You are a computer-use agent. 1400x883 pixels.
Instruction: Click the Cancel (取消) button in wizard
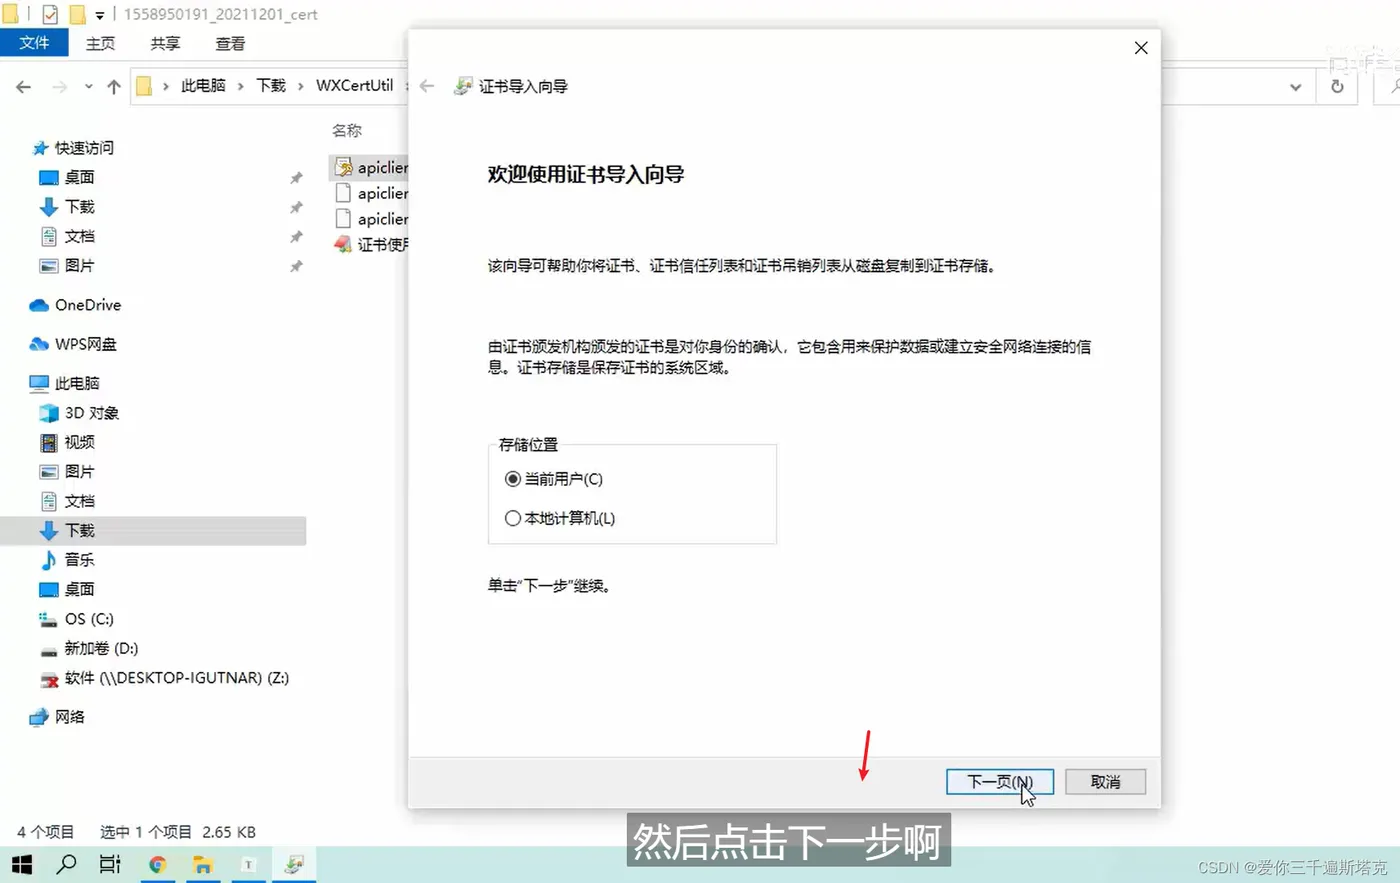pos(1105,782)
